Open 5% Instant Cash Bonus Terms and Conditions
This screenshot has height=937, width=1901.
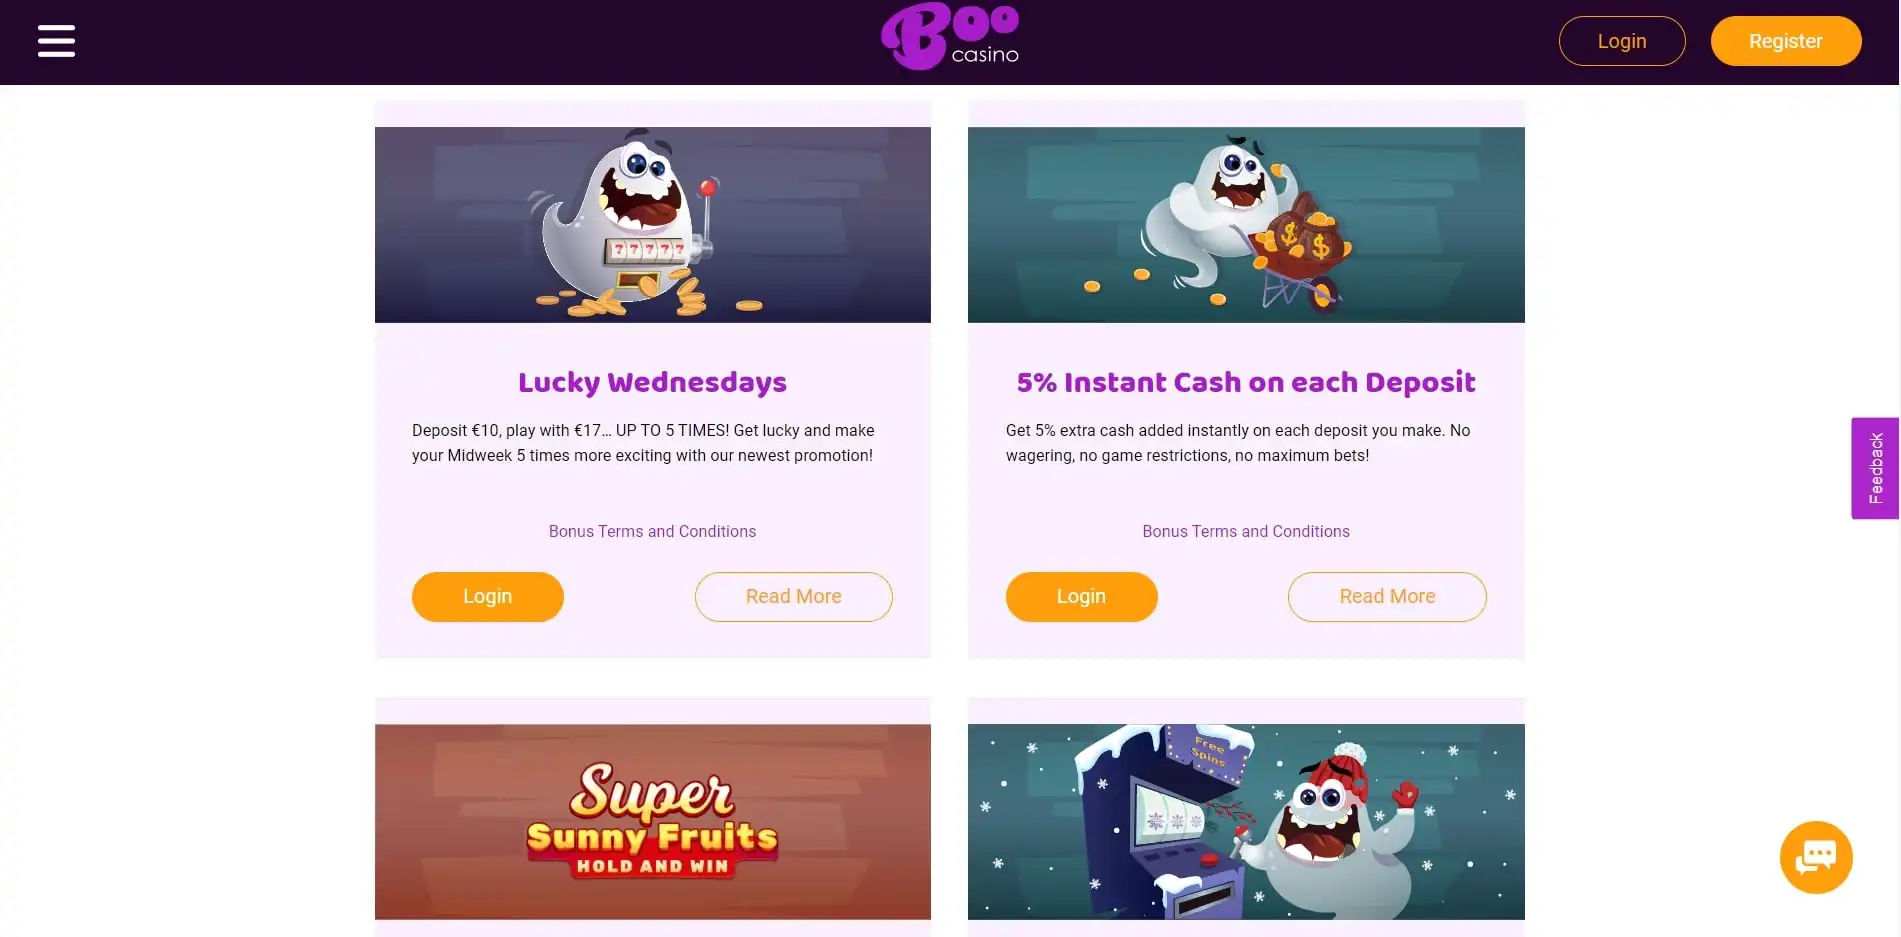coord(1246,532)
